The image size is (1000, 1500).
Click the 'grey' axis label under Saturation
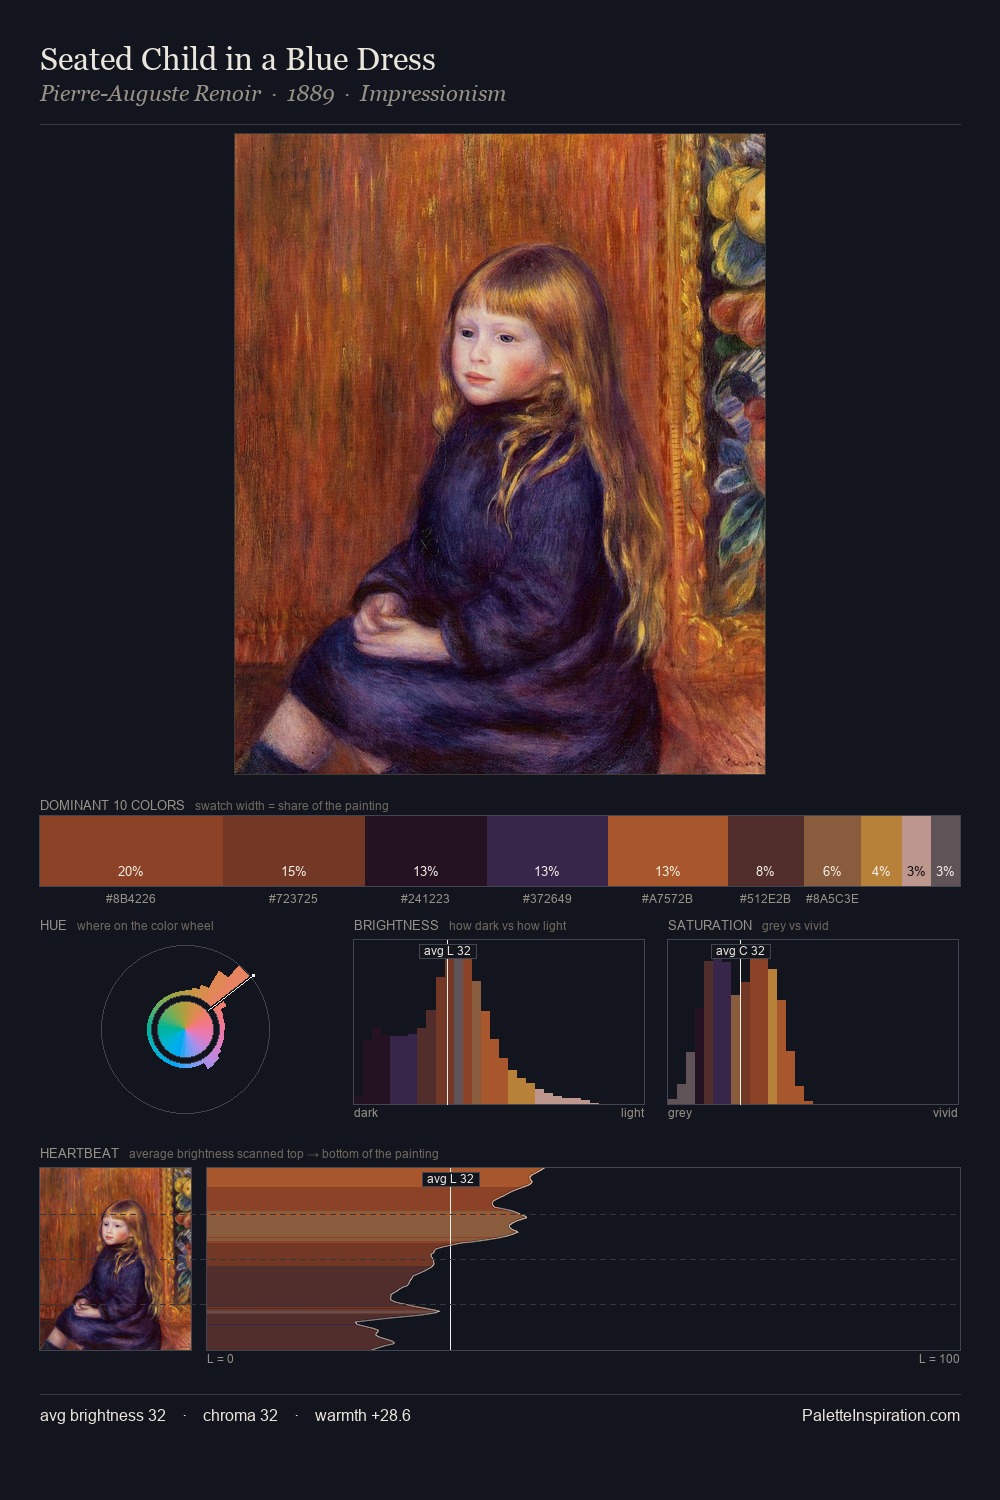click(x=680, y=1113)
